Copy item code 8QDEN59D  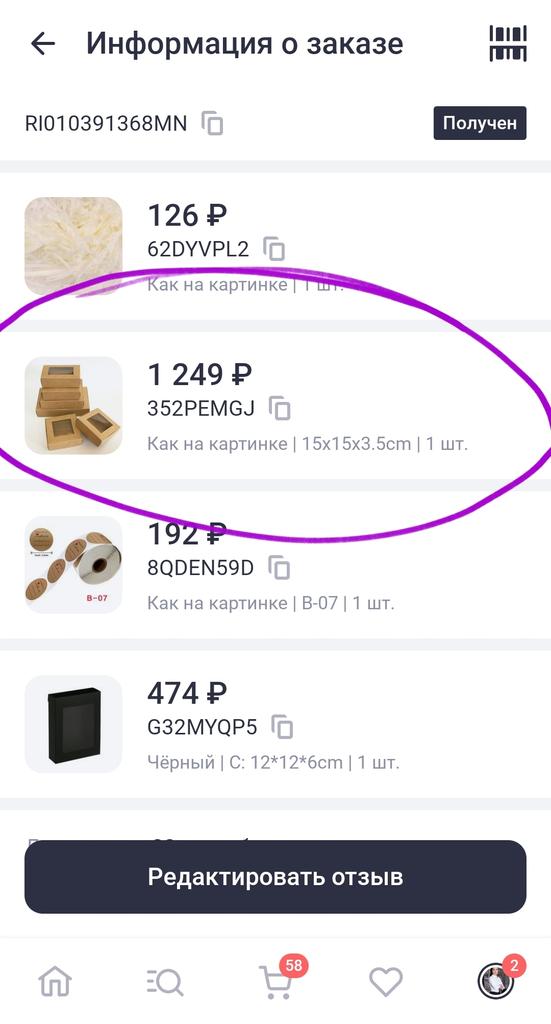[x=279, y=568]
